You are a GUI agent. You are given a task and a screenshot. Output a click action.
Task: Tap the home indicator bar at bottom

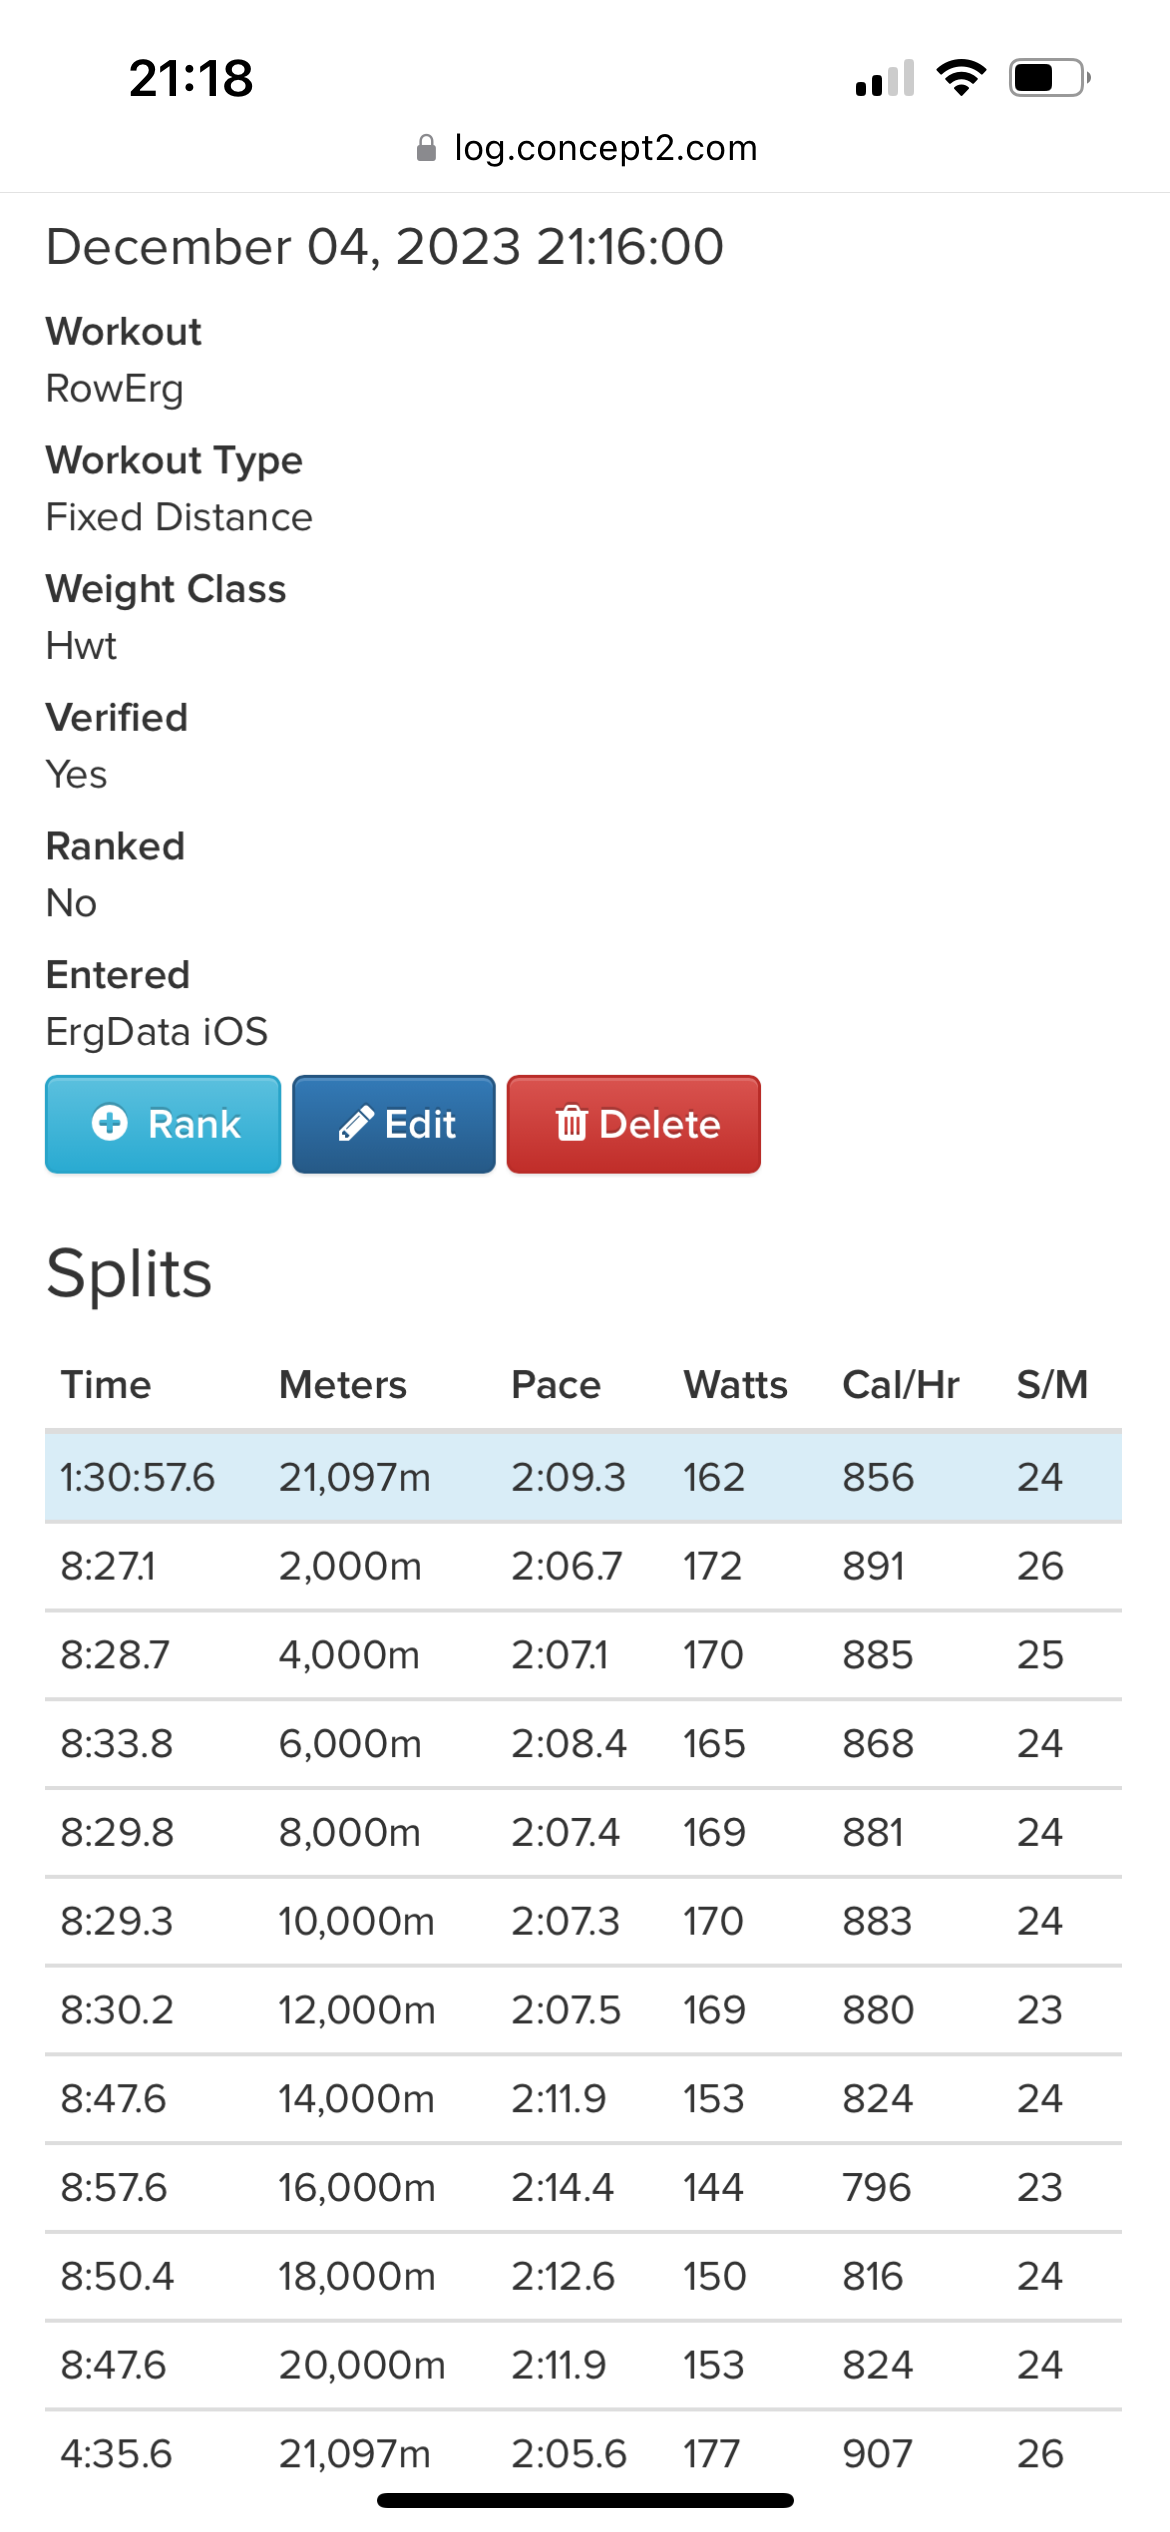click(585, 2500)
